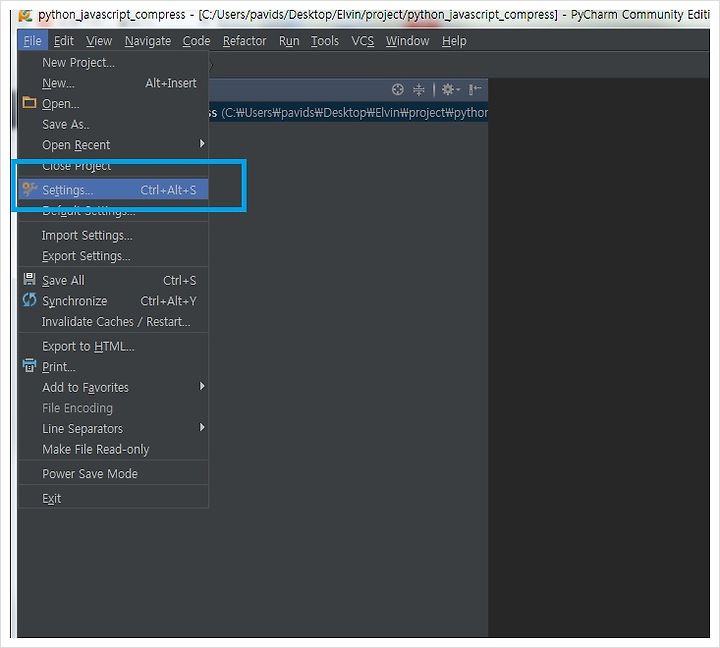
Task: Click the PyCharm application icon in title bar
Action: 25,15
